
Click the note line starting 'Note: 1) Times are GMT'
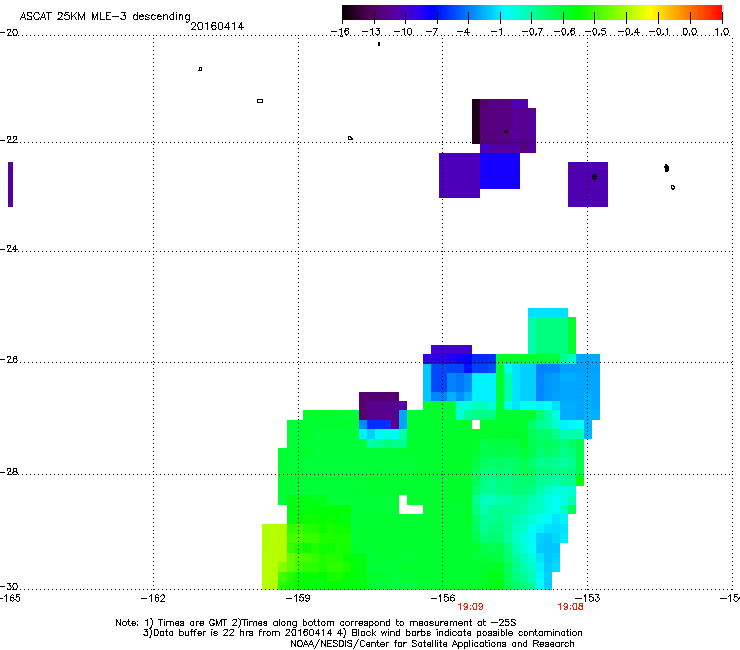pos(316,623)
